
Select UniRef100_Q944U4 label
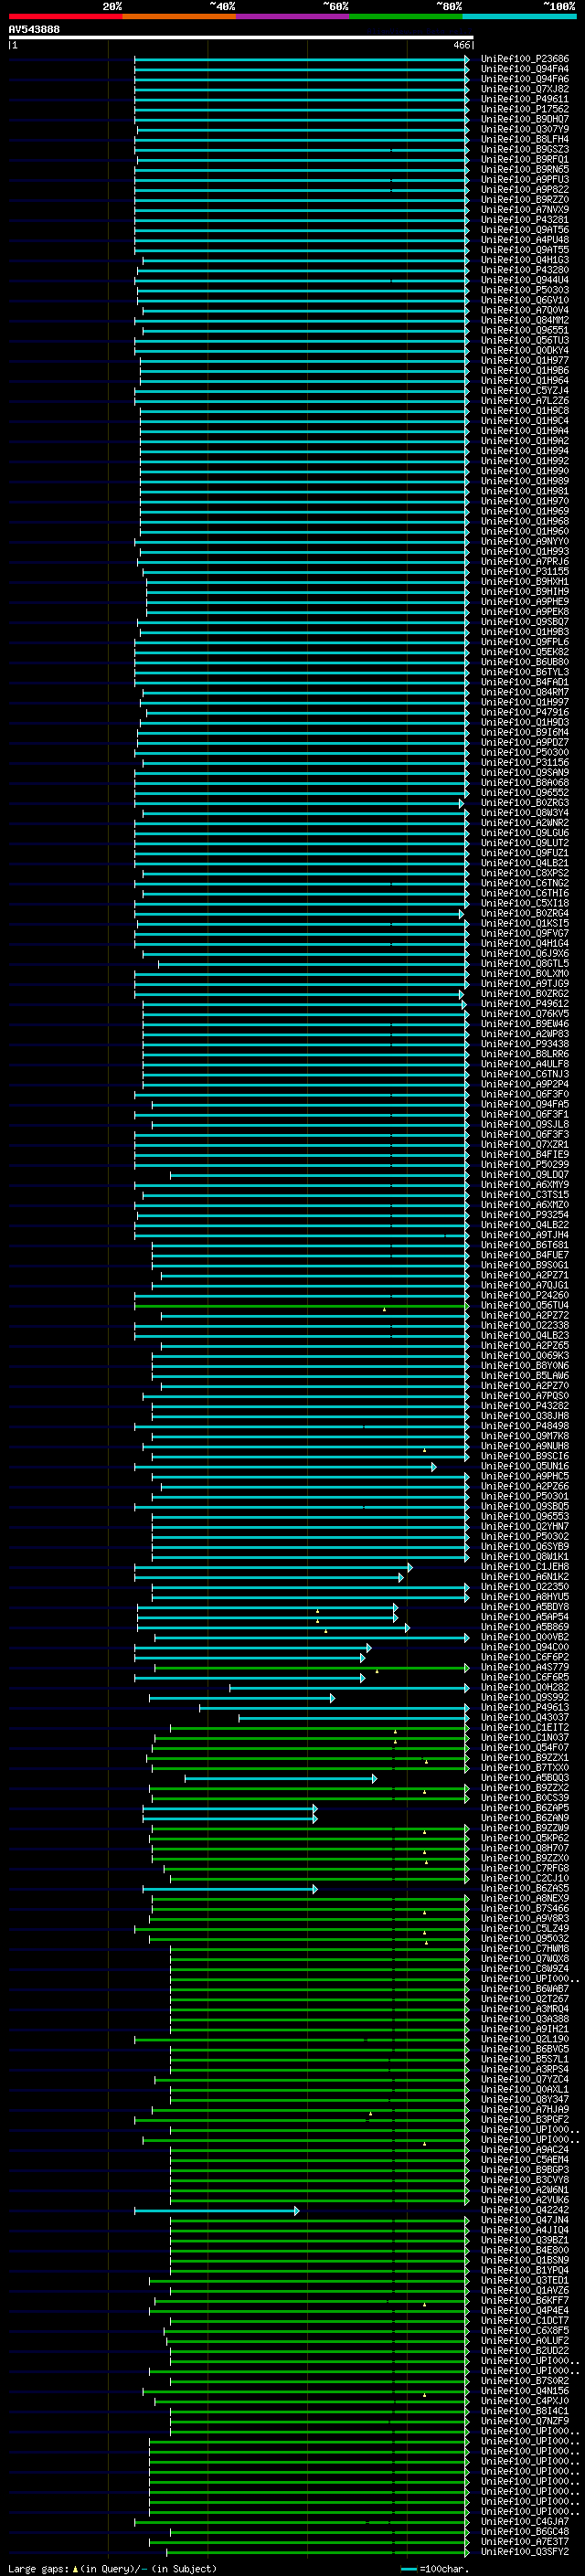click(525, 280)
